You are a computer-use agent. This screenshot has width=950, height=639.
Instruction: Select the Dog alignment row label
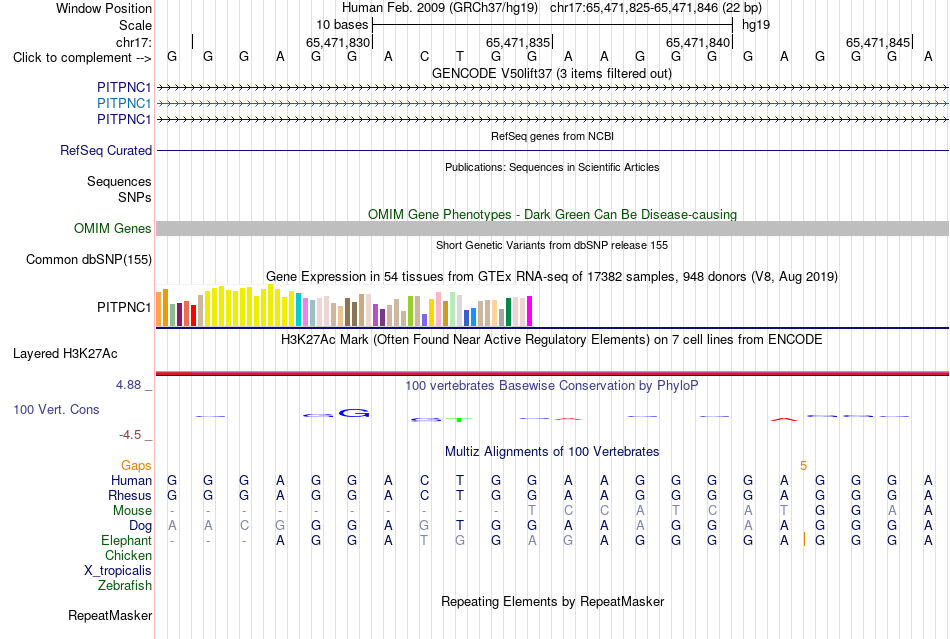[140, 526]
